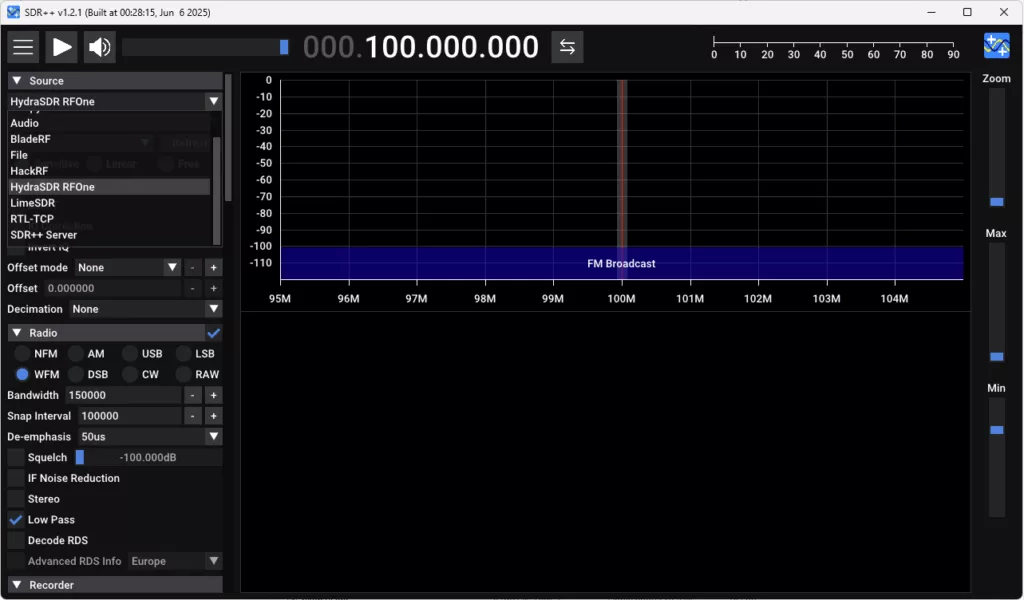Open the Offset mode dropdown

(127, 267)
